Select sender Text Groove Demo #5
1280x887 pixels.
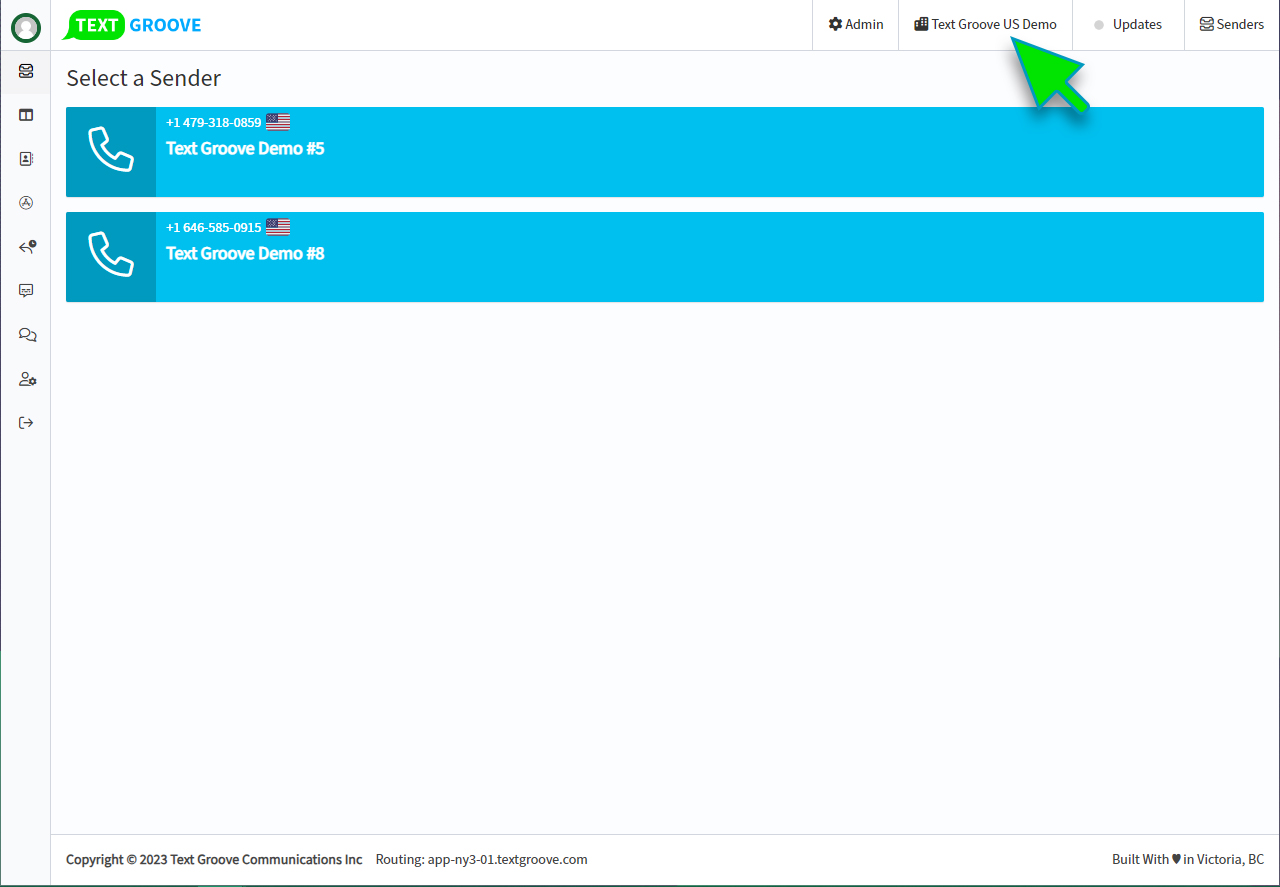tap(665, 152)
